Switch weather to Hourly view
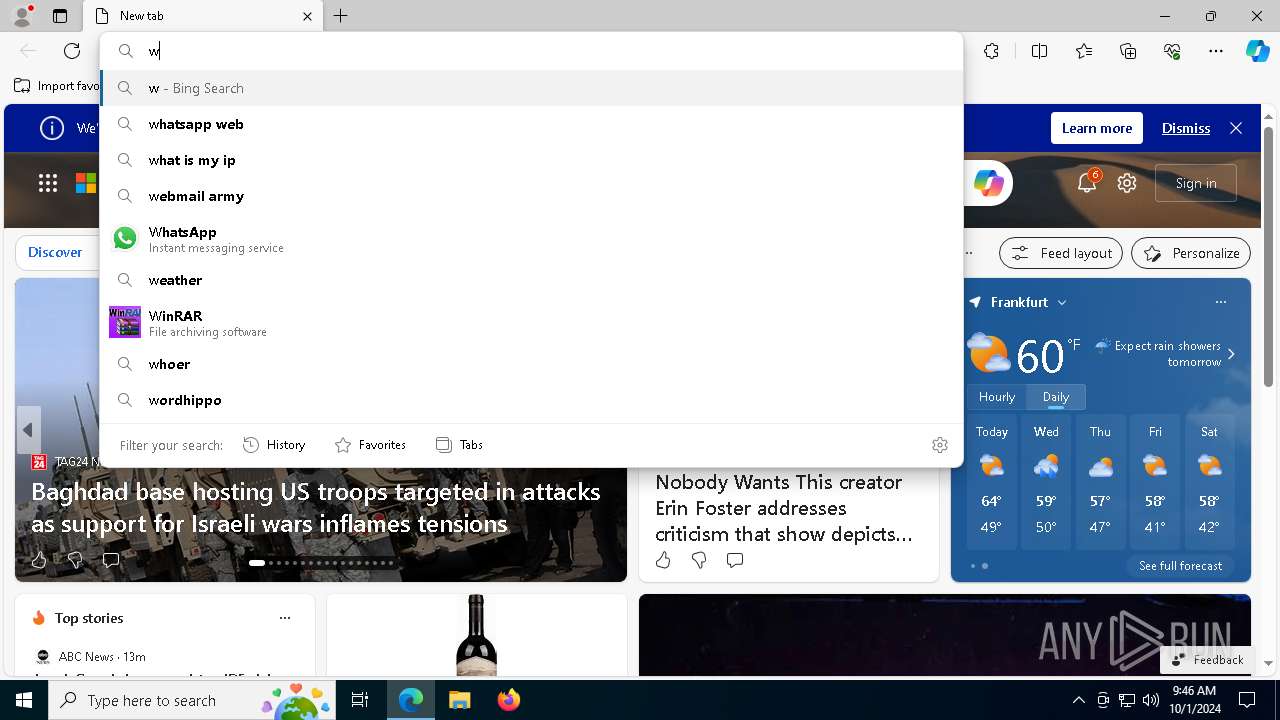Image resolution: width=1280 pixels, height=720 pixels. (x=997, y=397)
